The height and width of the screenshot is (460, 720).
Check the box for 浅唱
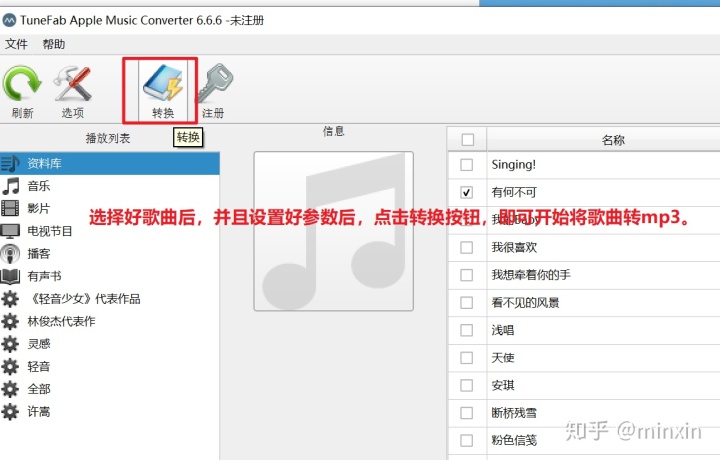coord(467,330)
